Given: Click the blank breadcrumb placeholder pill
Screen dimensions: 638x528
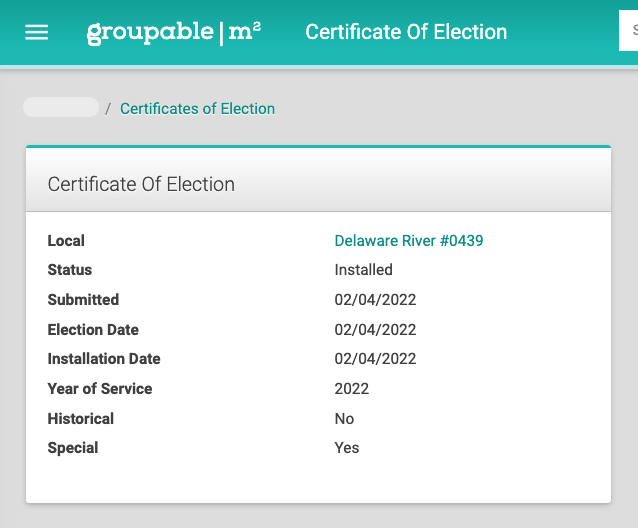Looking at the screenshot, I should pyautogui.click(x=61, y=107).
